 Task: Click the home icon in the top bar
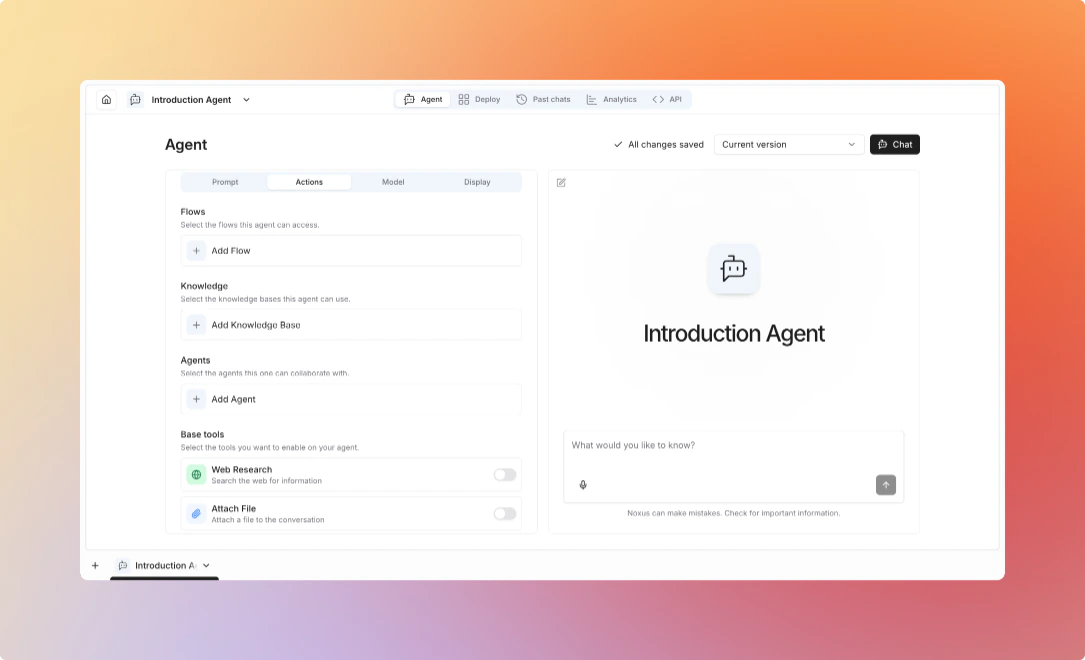(x=106, y=99)
